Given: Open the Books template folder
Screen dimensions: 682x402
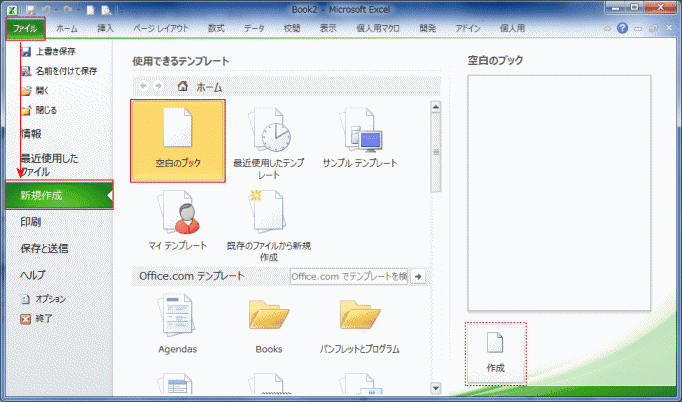Looking at the screenshot, I should pyautogui.click(x=269, y=325).
